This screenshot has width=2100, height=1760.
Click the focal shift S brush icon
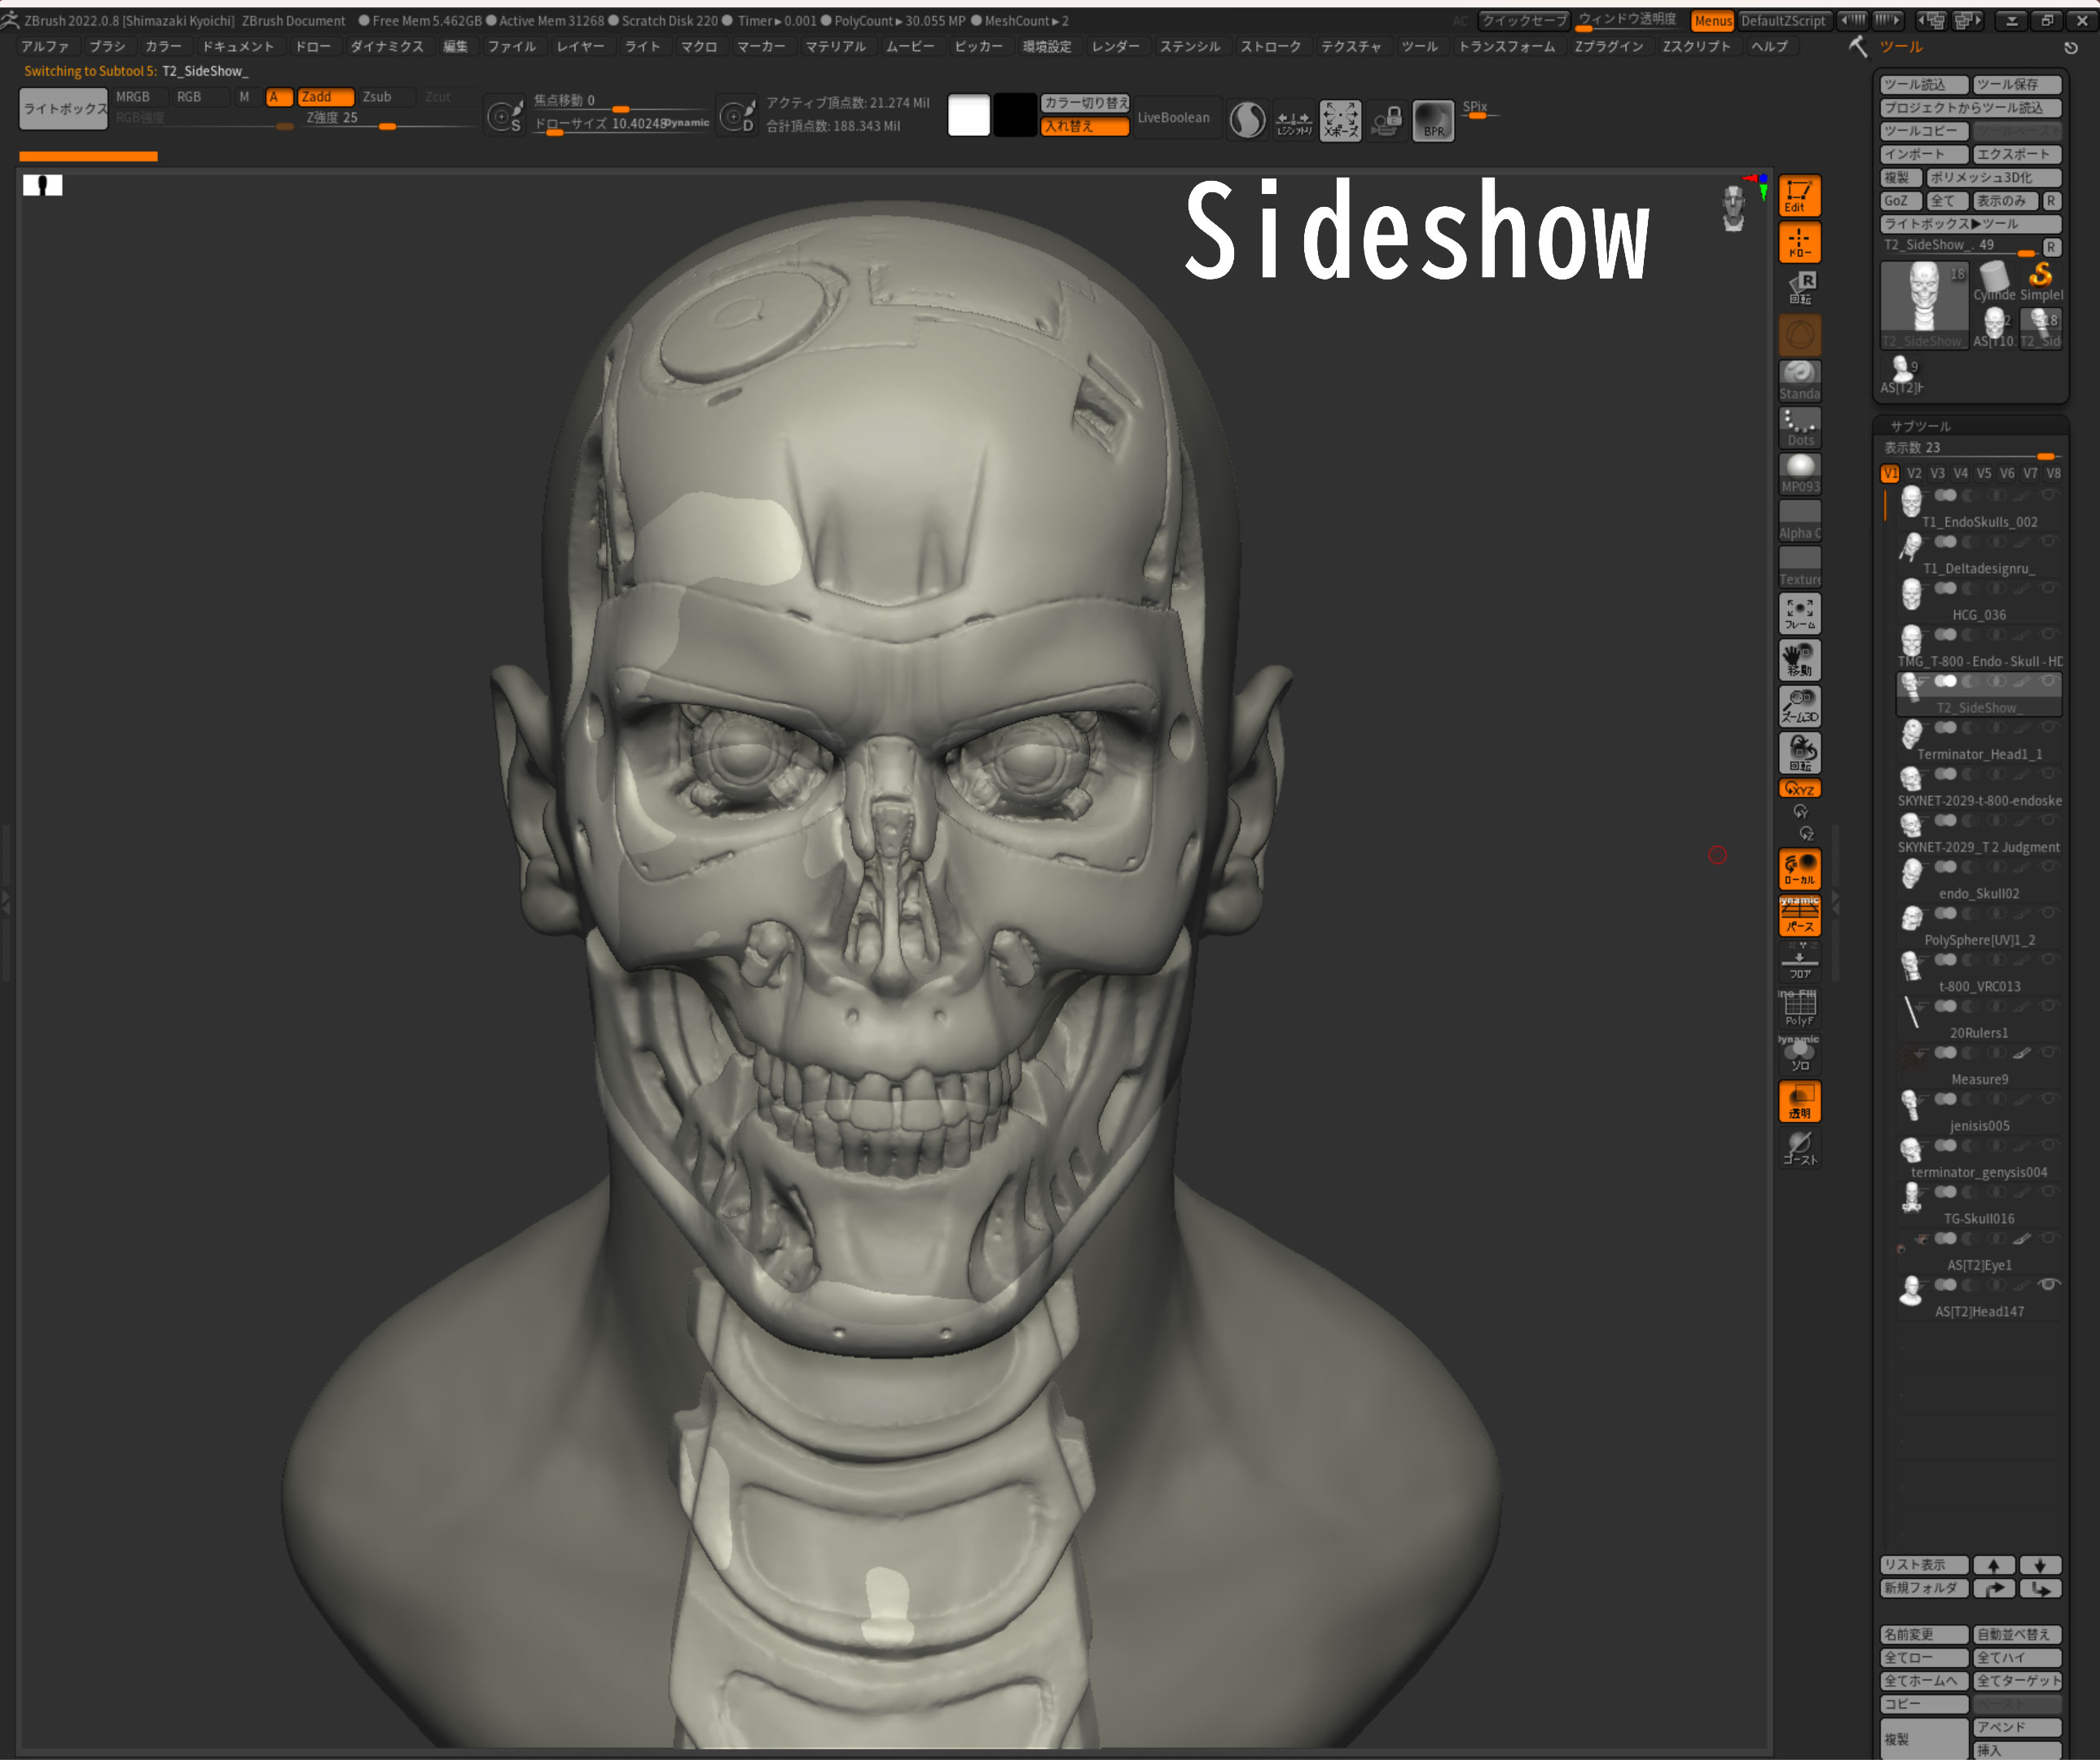pos(504,117)
